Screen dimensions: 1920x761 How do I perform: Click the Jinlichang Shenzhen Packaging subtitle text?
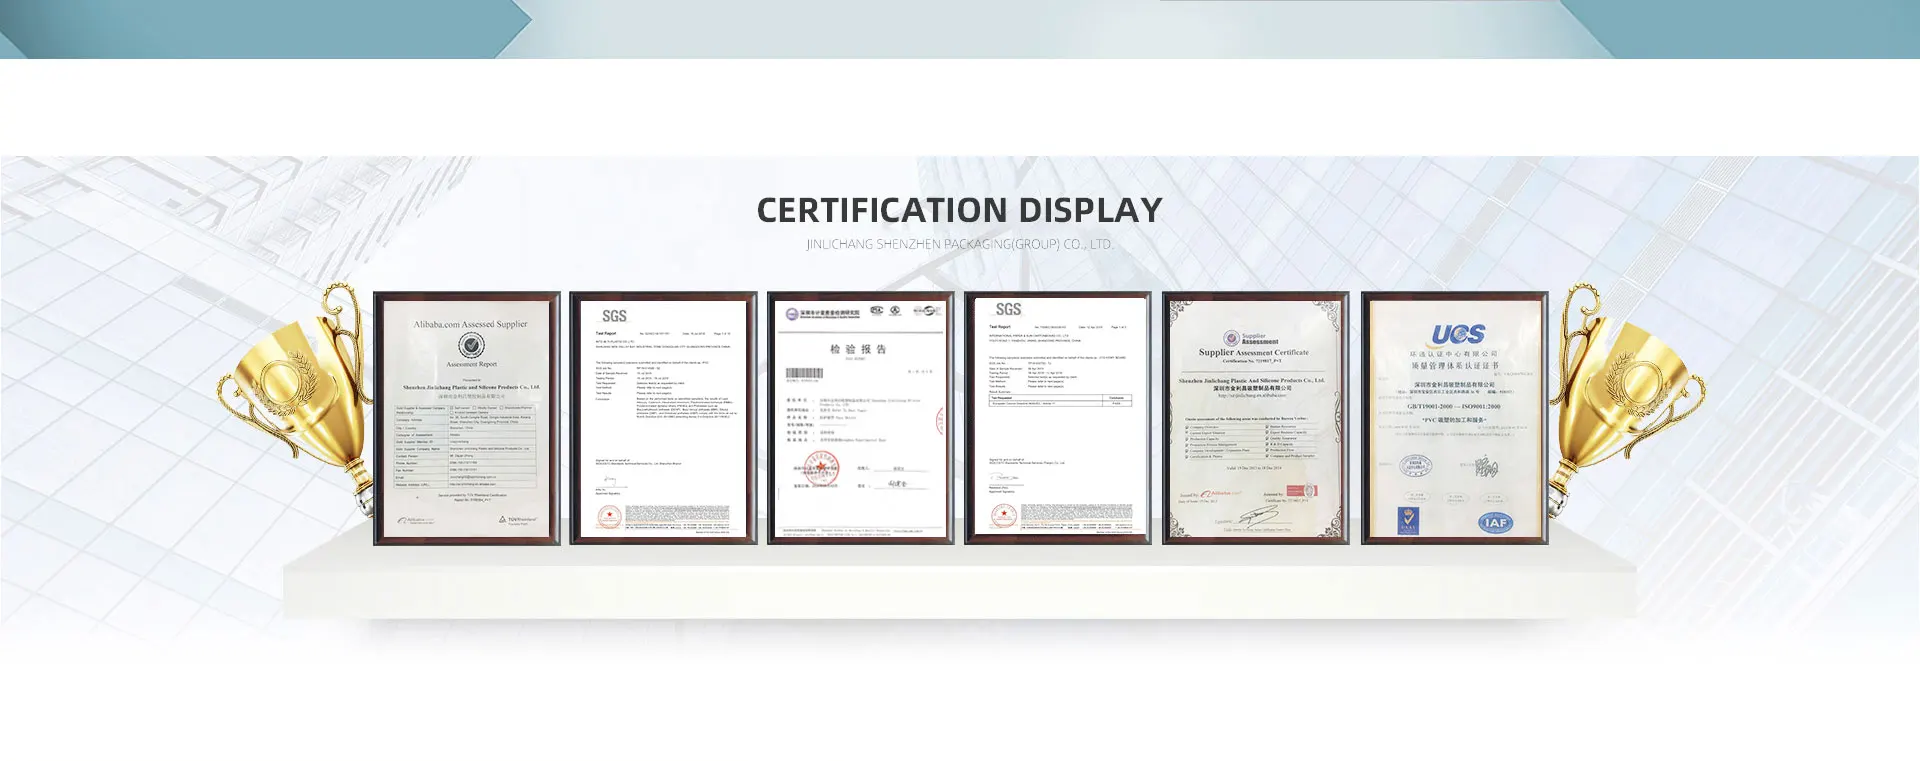coord(959,244)
